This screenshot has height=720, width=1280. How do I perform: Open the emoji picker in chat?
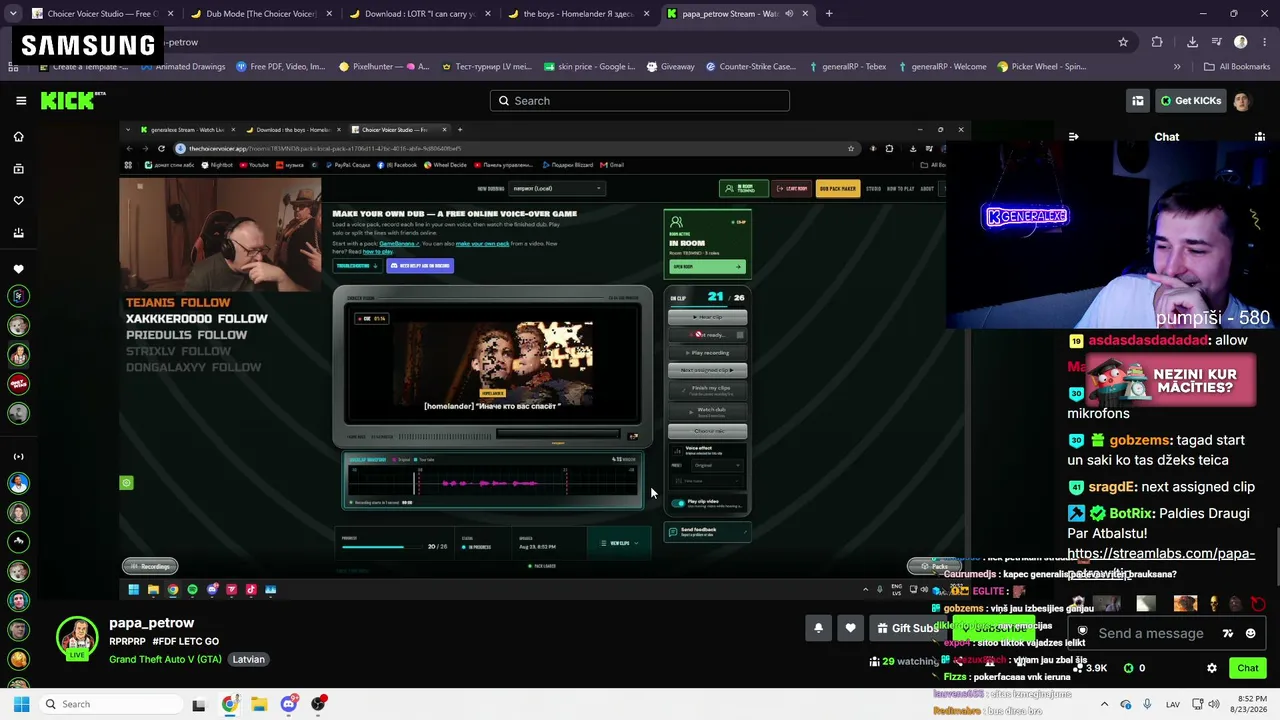point(1250,633)
